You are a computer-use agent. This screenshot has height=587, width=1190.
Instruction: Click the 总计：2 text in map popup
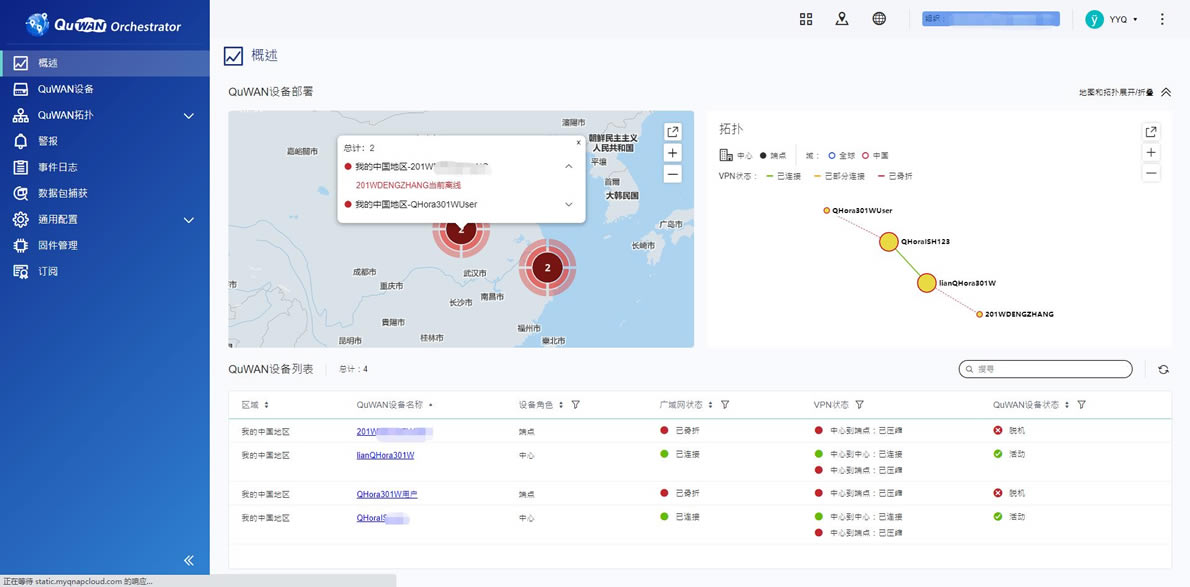coord(359,147)
